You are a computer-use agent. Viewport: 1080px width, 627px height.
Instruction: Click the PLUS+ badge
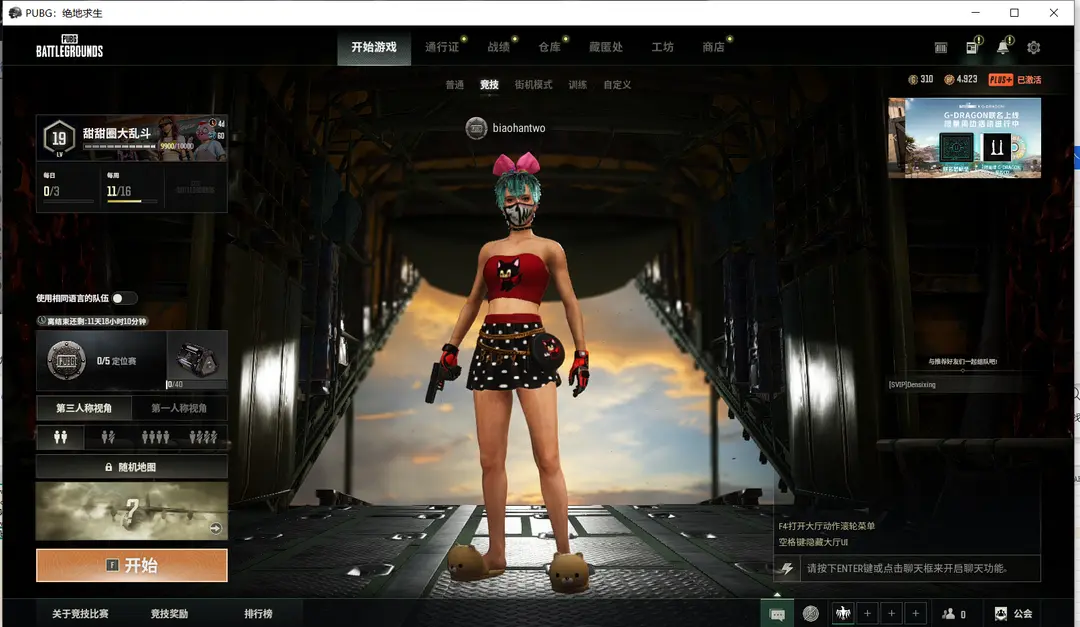point(1000,80)
